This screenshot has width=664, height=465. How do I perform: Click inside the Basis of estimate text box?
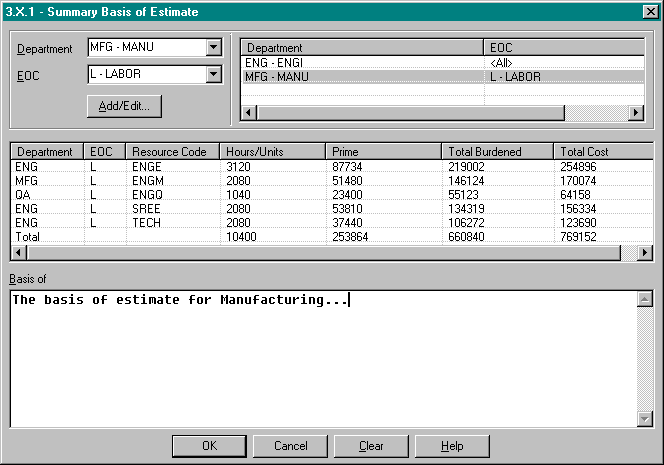[x=320, y=360]
